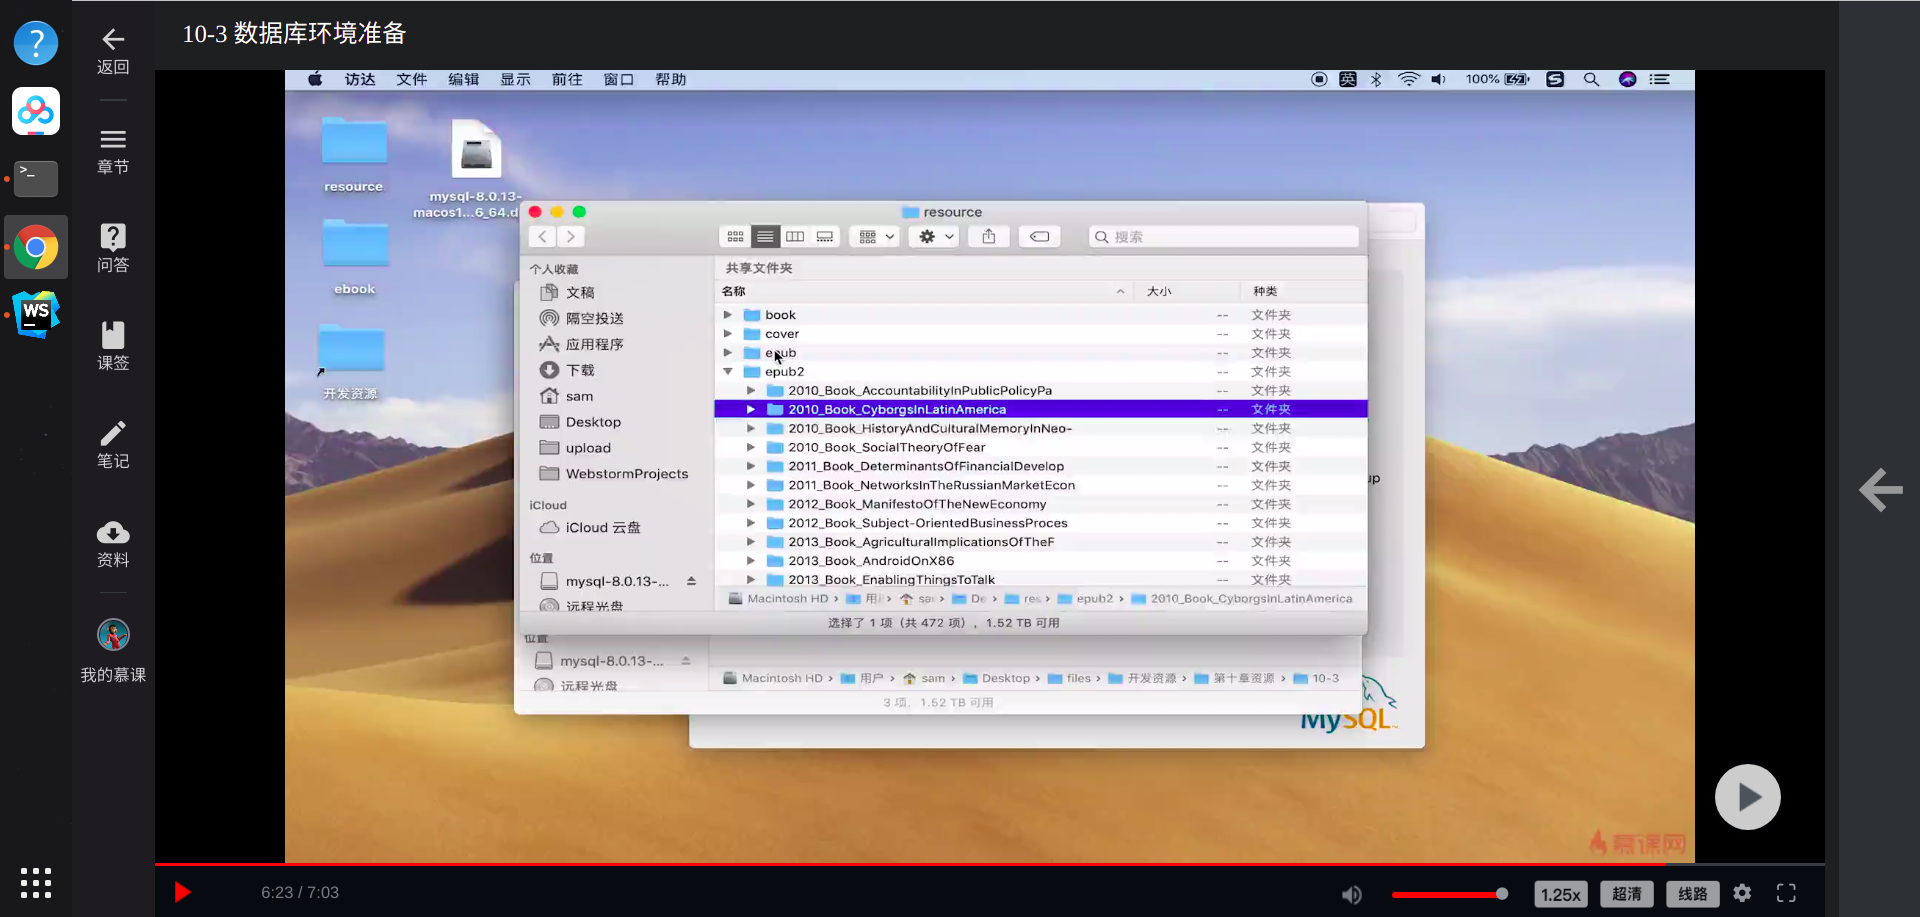Screen dimensions: 1920x917
Task: Adjust the video volume slider
Action: pos(1449,894)
